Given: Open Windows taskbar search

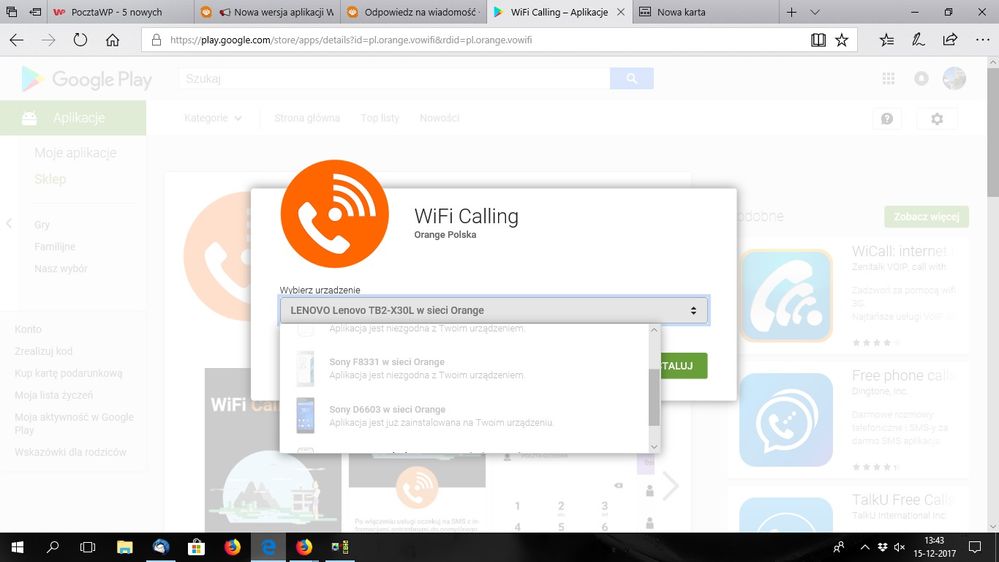Looking at the screenshot, I should [53, 547].
